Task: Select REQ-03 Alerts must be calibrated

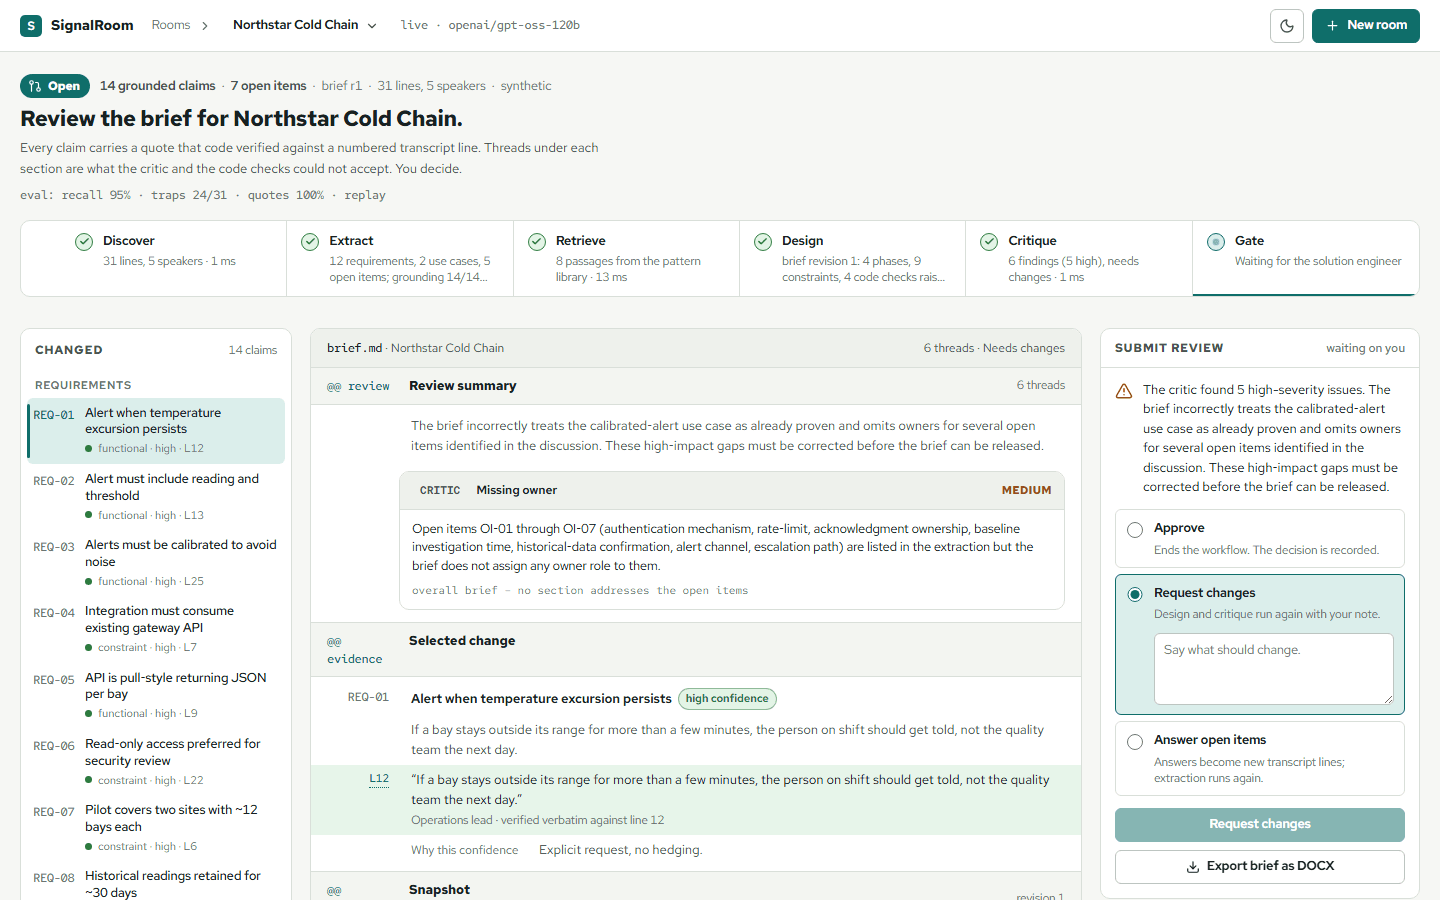Action: click(x=156, y=563)
